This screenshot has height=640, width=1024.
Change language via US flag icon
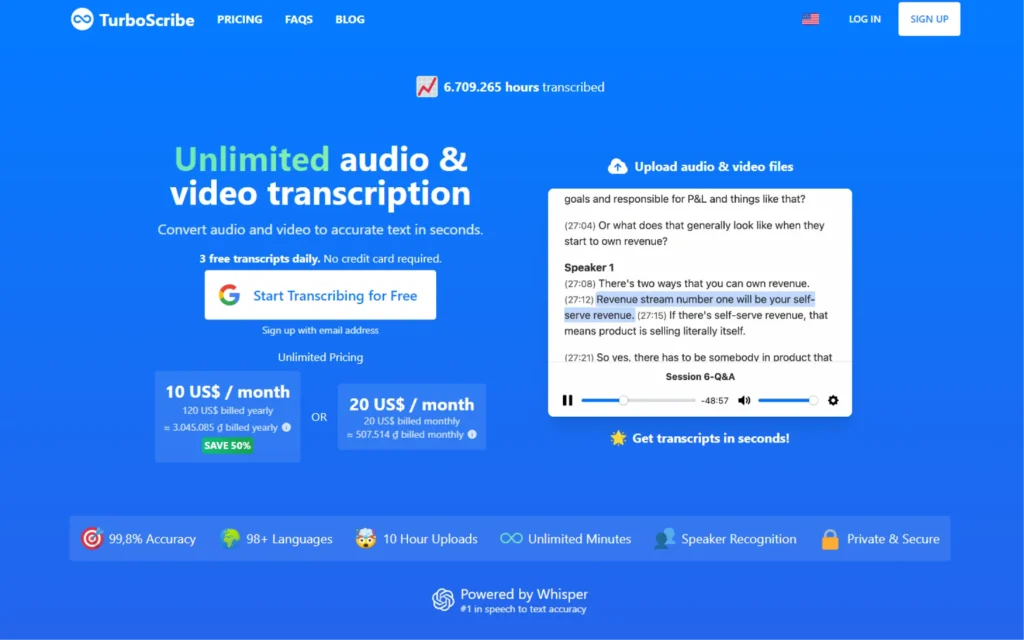point(810,19)
